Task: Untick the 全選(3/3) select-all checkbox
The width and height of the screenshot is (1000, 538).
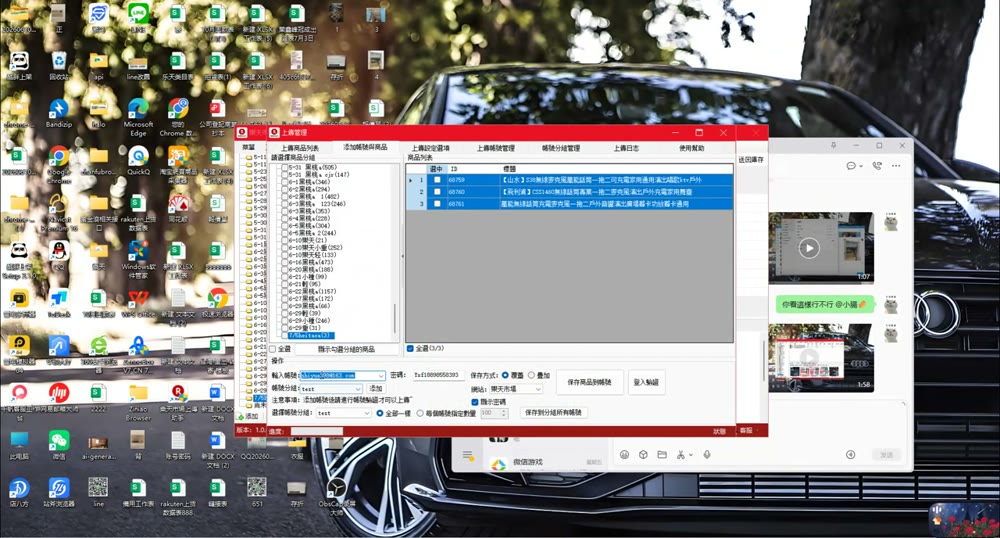Action: click(x=410, y=349)
